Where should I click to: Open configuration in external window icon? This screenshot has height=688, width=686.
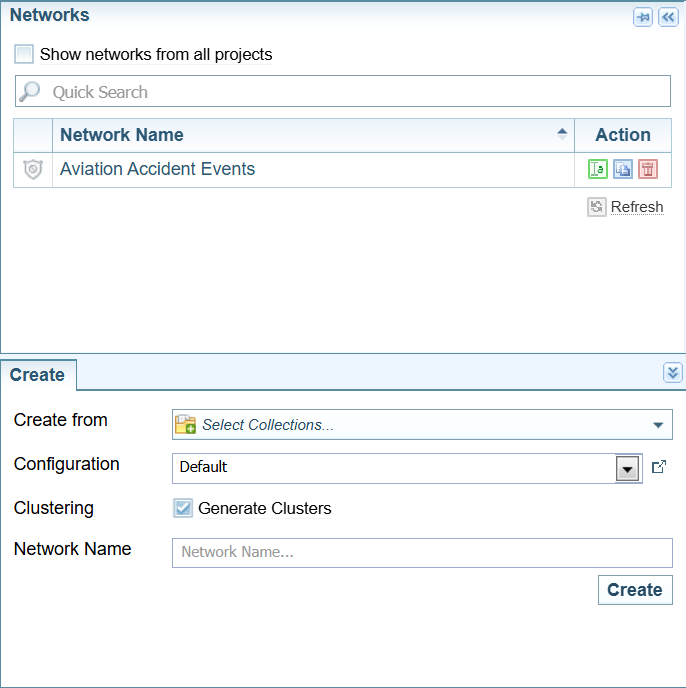[x=659, y=467]
